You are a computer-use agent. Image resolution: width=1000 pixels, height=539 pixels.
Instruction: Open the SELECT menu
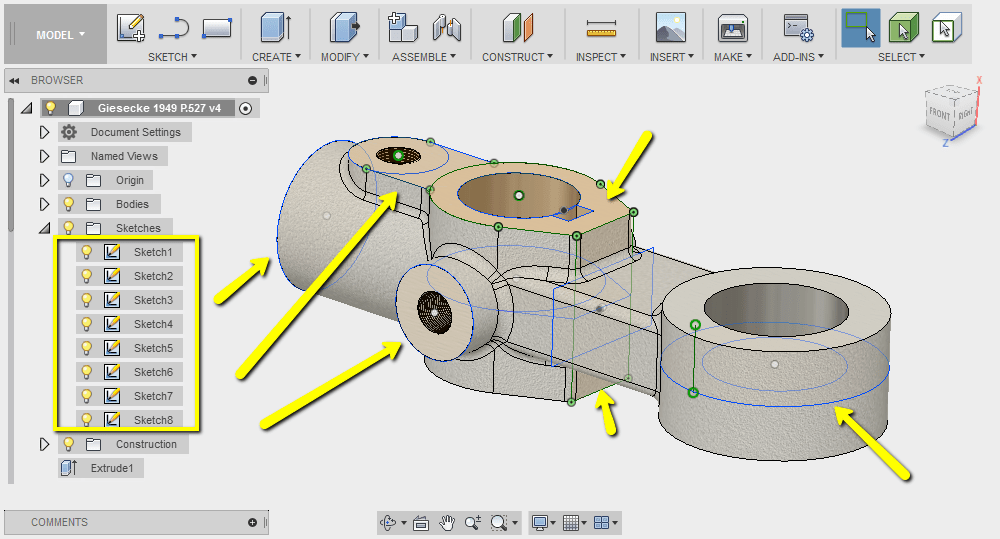(x=901, y=57)
